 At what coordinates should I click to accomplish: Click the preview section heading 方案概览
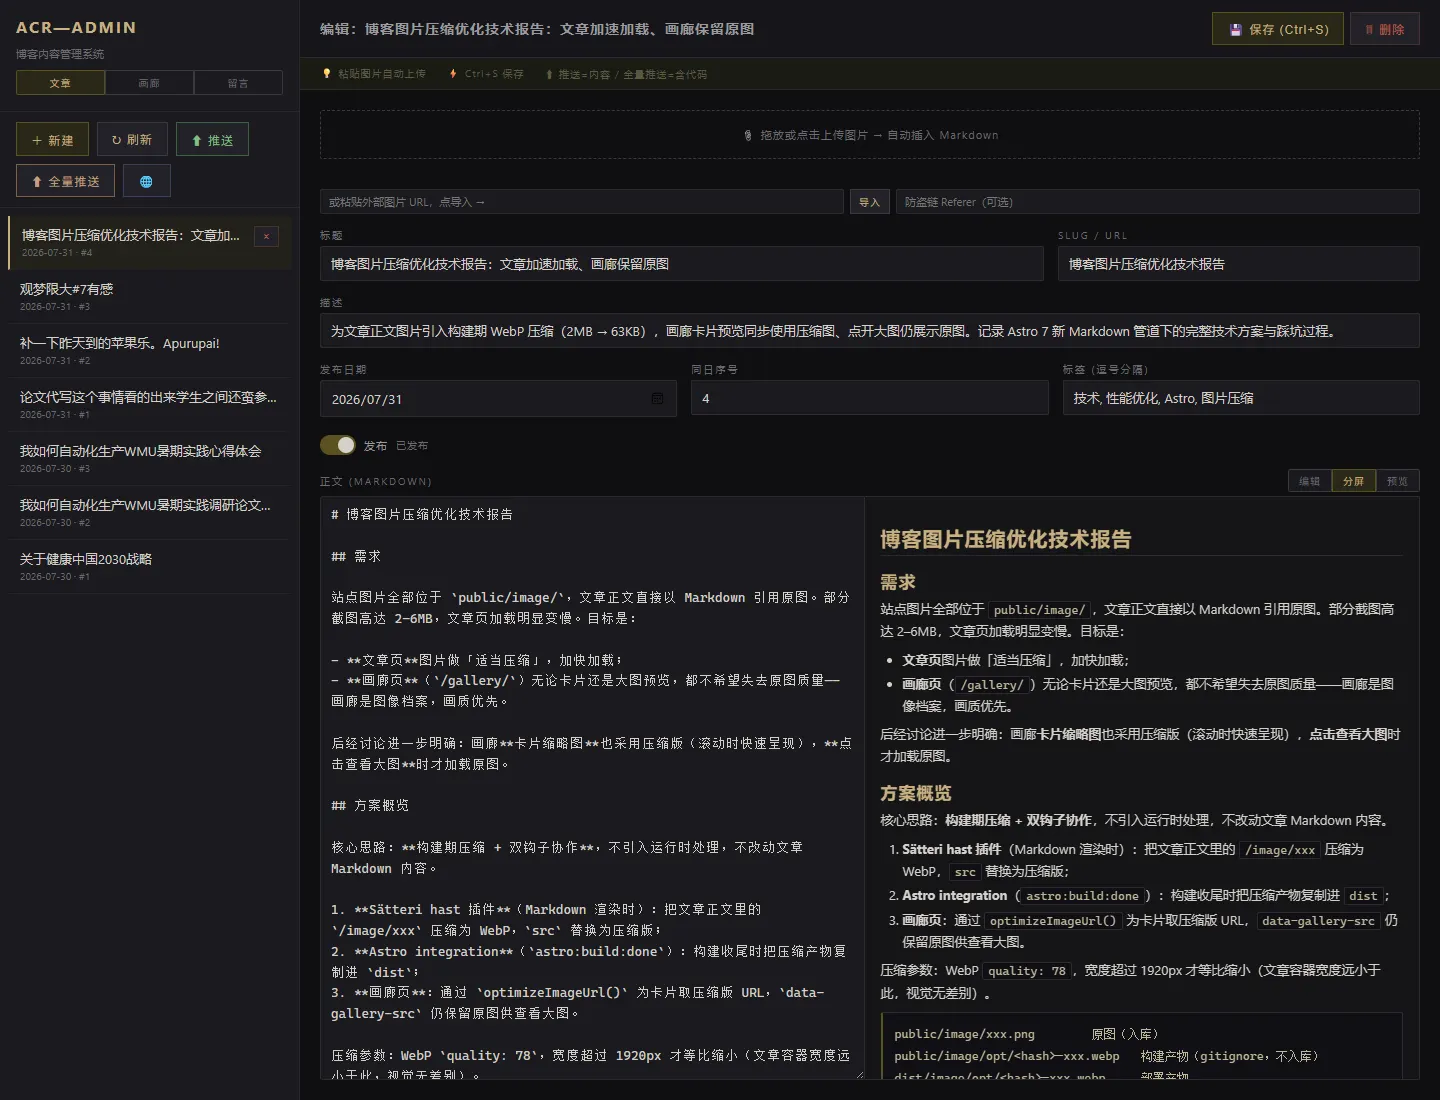pyautogui.click(x=916, y=793)
